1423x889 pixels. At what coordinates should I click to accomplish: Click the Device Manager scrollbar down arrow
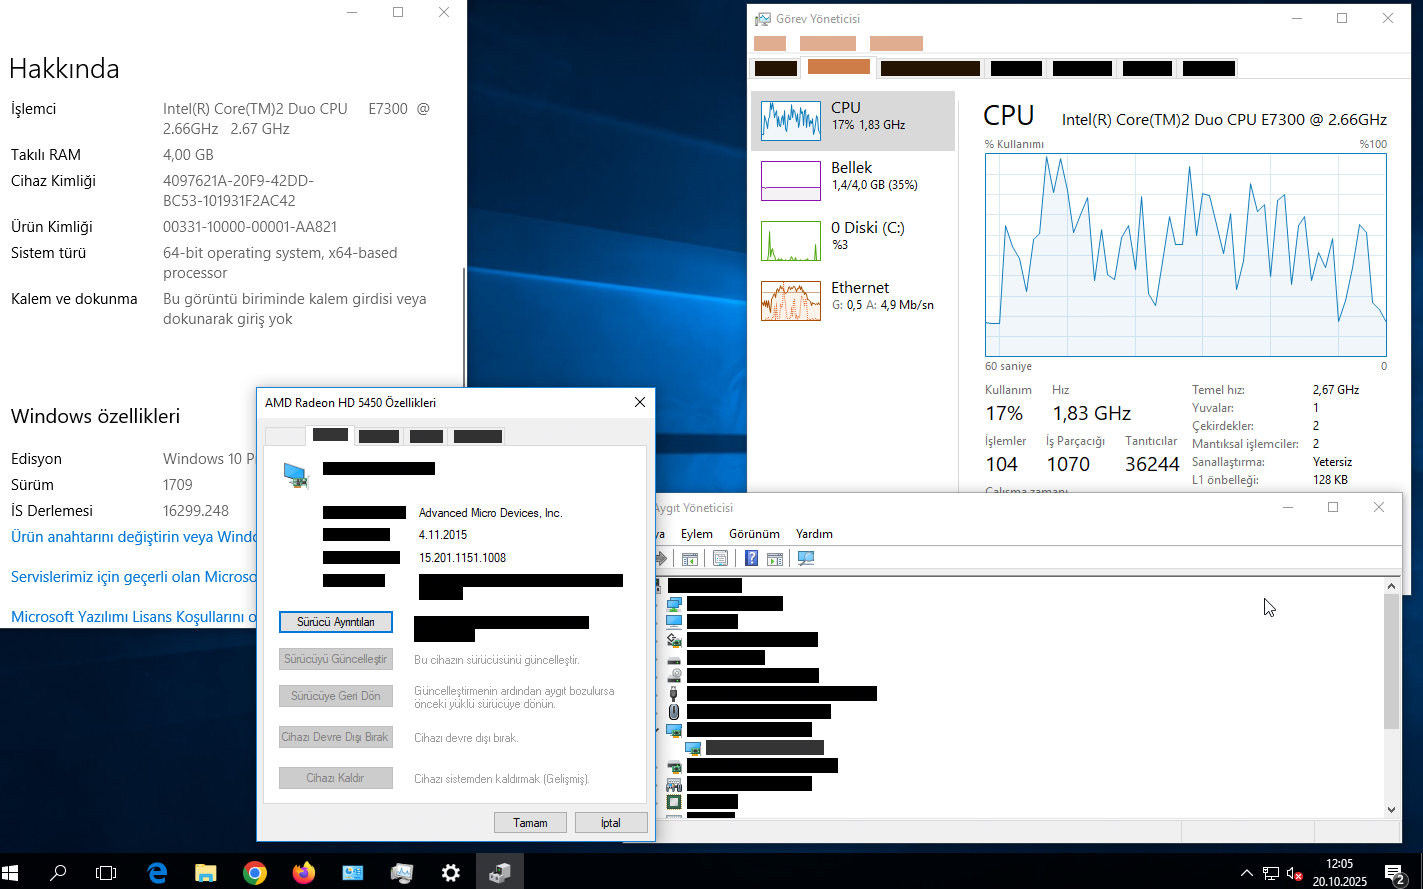pyautogui.click(x=1391, y=809)
